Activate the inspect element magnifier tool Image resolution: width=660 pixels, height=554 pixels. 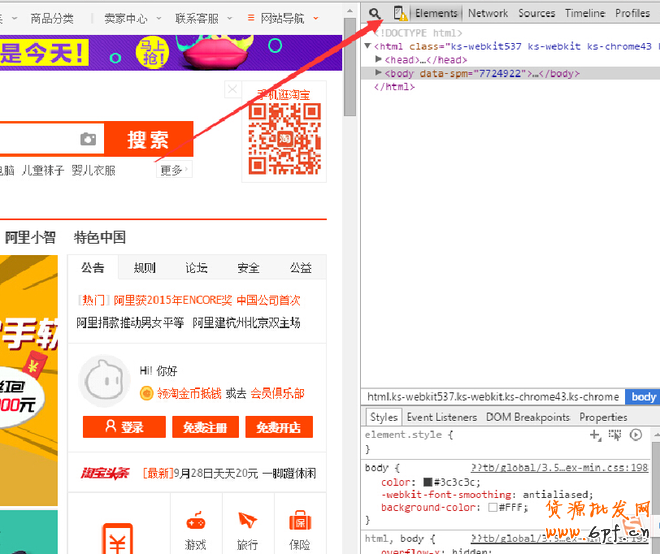coord(374,13)
